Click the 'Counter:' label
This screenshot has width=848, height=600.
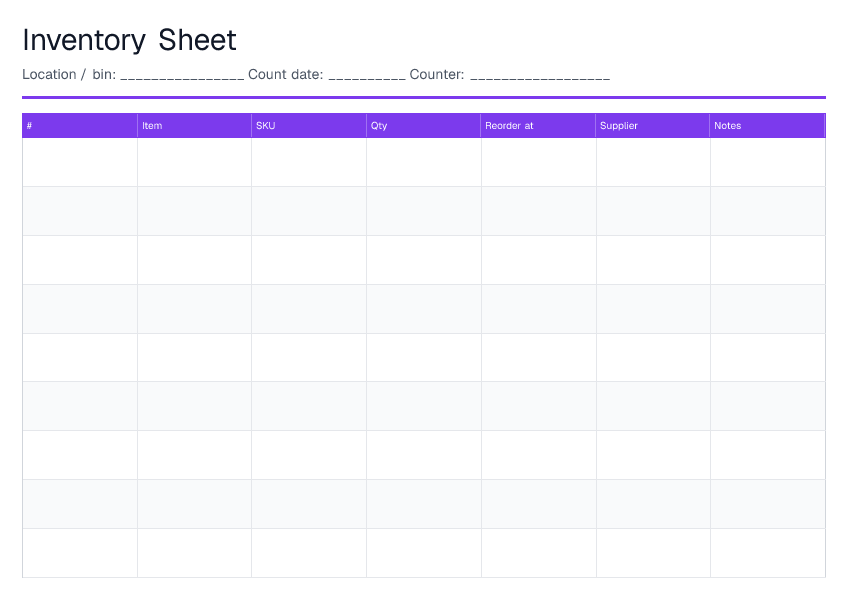pyautogui.click(x=437, y=74)
